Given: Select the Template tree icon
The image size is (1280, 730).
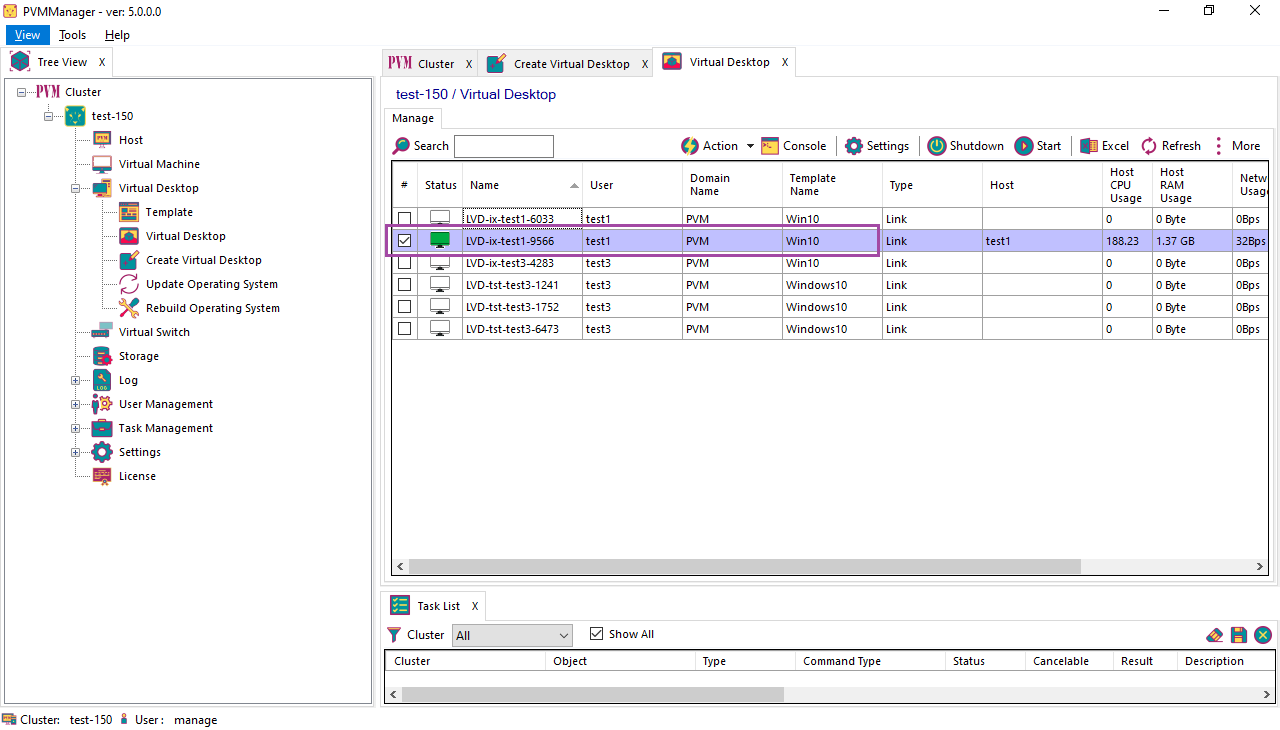Looking at the screenshot, I should [129, 212].
